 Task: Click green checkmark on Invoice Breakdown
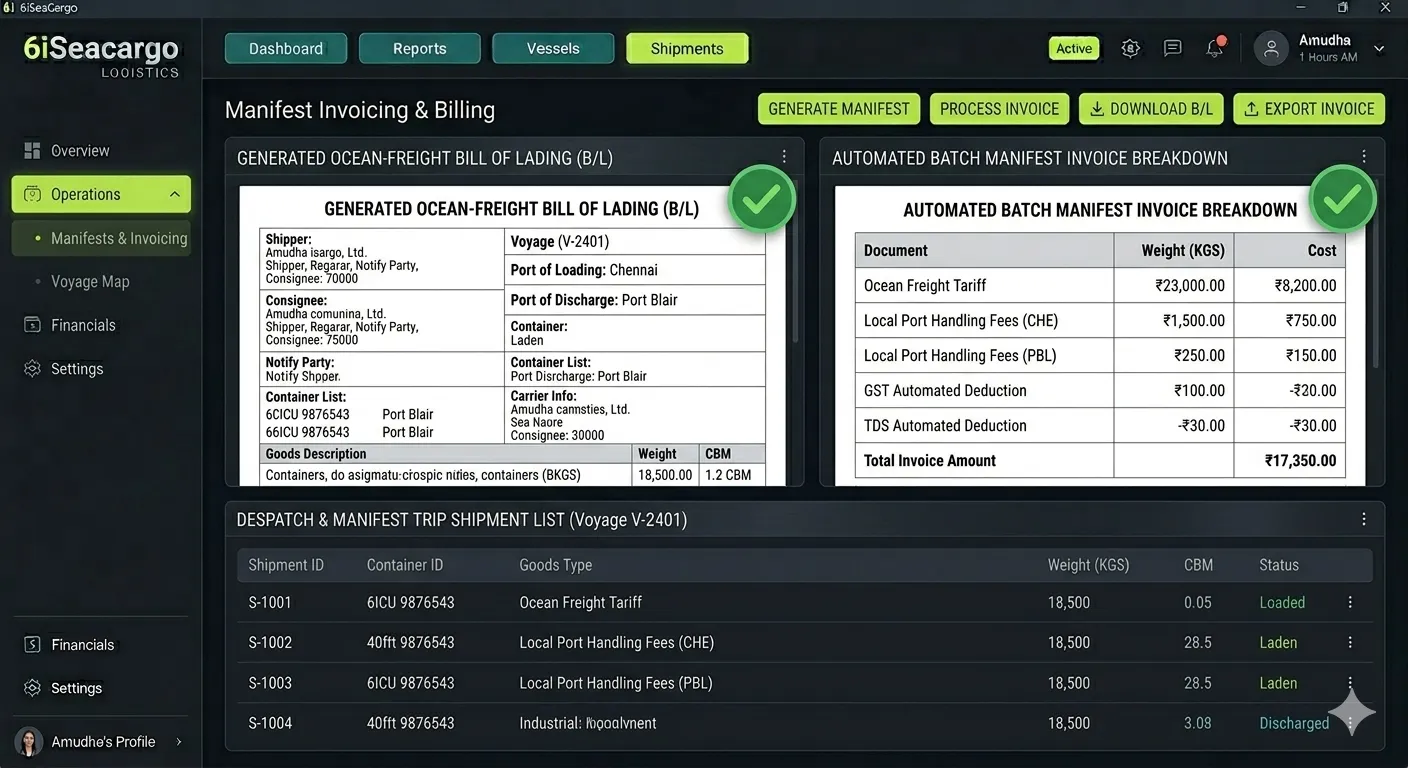[1342, 199]
